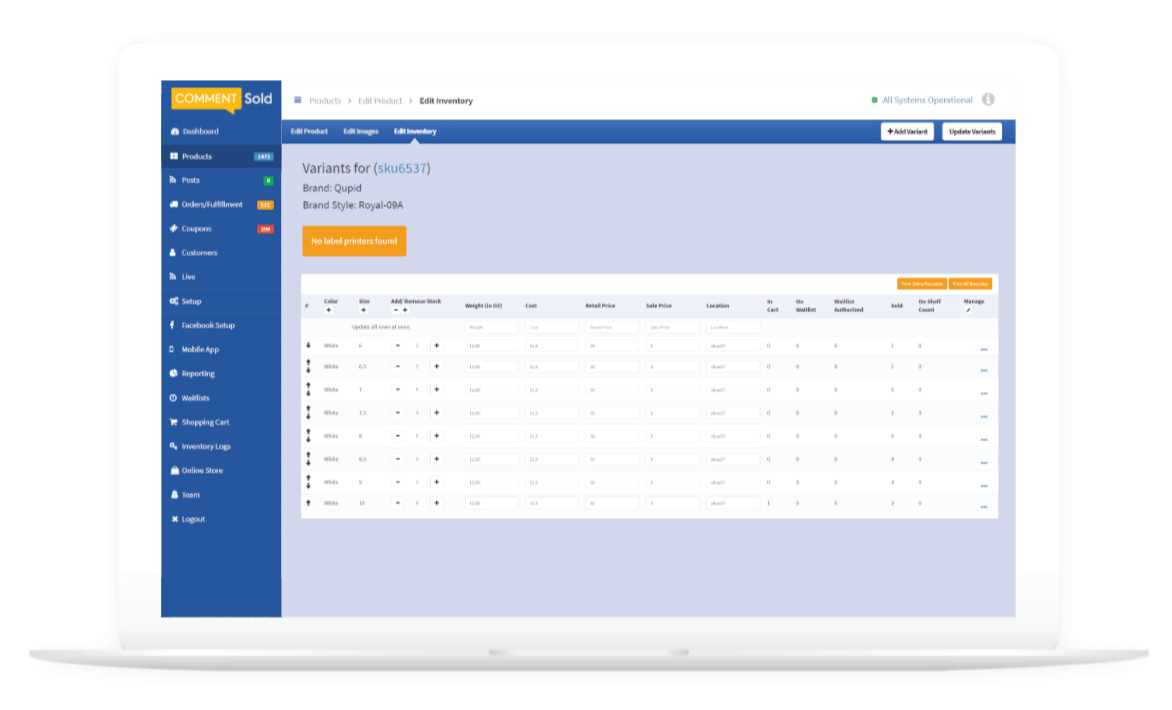The height and width of the screenshot is (710, 1172).
Task: Click the info icon near All Systems Operational
Action: pos(988,99)
